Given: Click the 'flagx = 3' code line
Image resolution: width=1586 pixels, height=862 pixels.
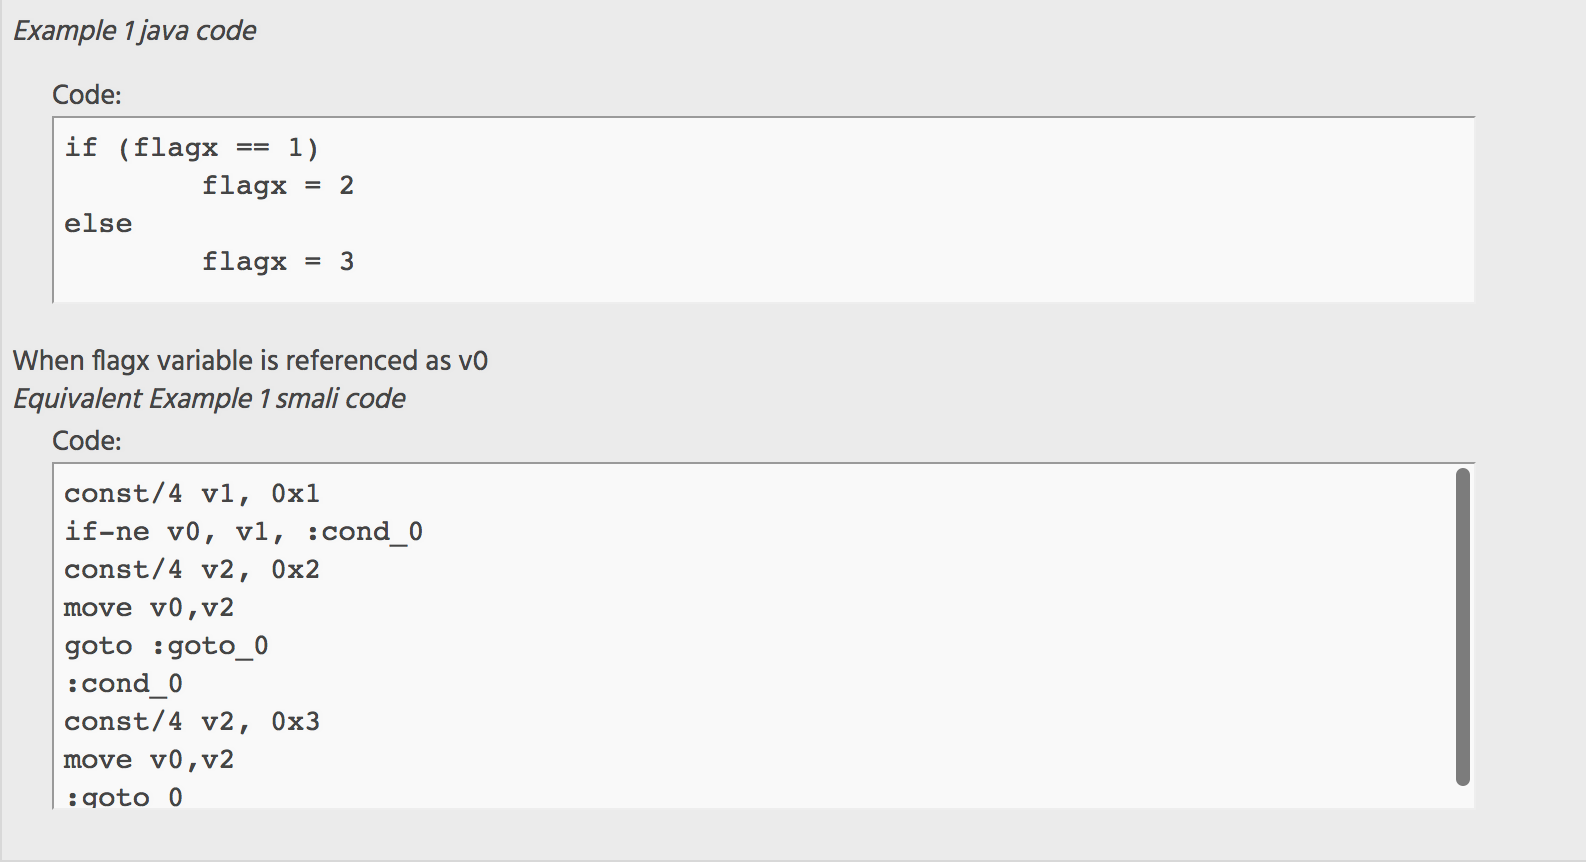Looking at the screenshot, I should click(x=278, y=262).
